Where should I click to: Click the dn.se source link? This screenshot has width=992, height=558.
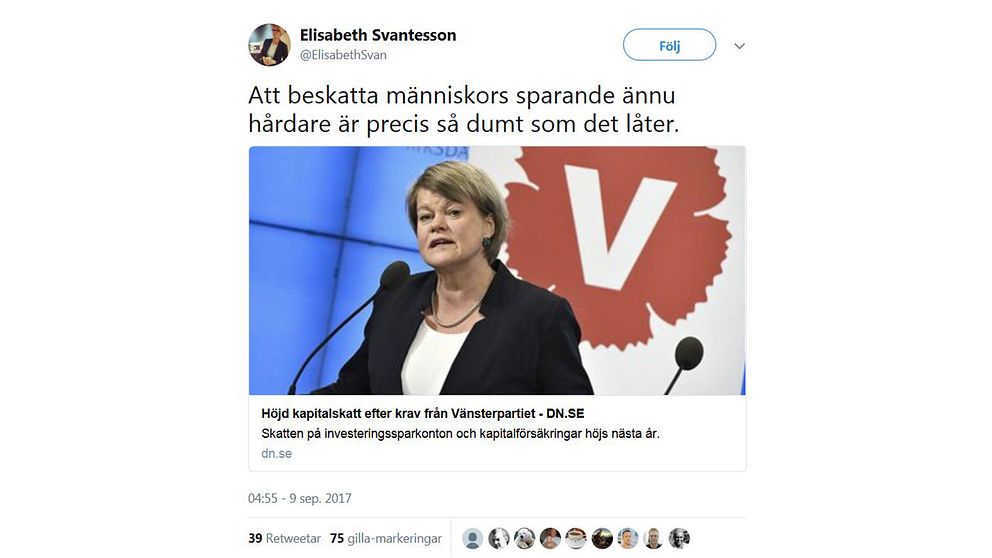pos(276,454)
